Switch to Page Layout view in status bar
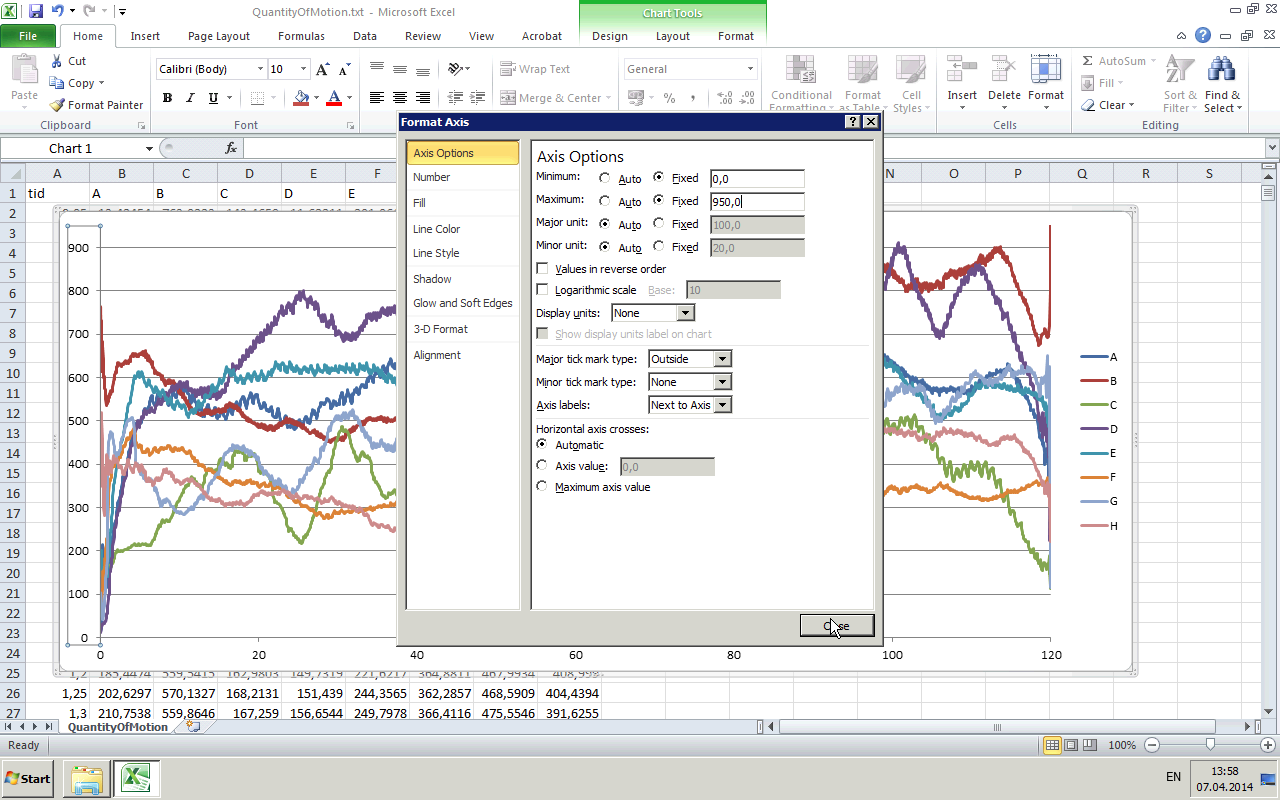Viewport: 1280px width, 800px height. tap(1071, 745)
